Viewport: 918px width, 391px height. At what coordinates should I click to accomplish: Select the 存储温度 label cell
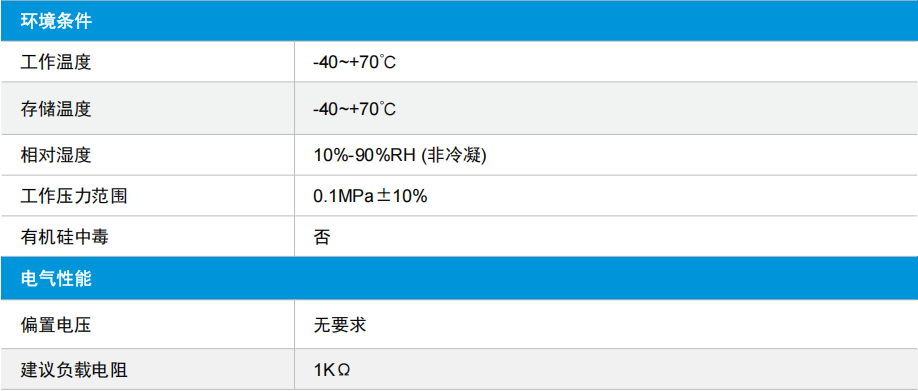[x=56, y=108]
